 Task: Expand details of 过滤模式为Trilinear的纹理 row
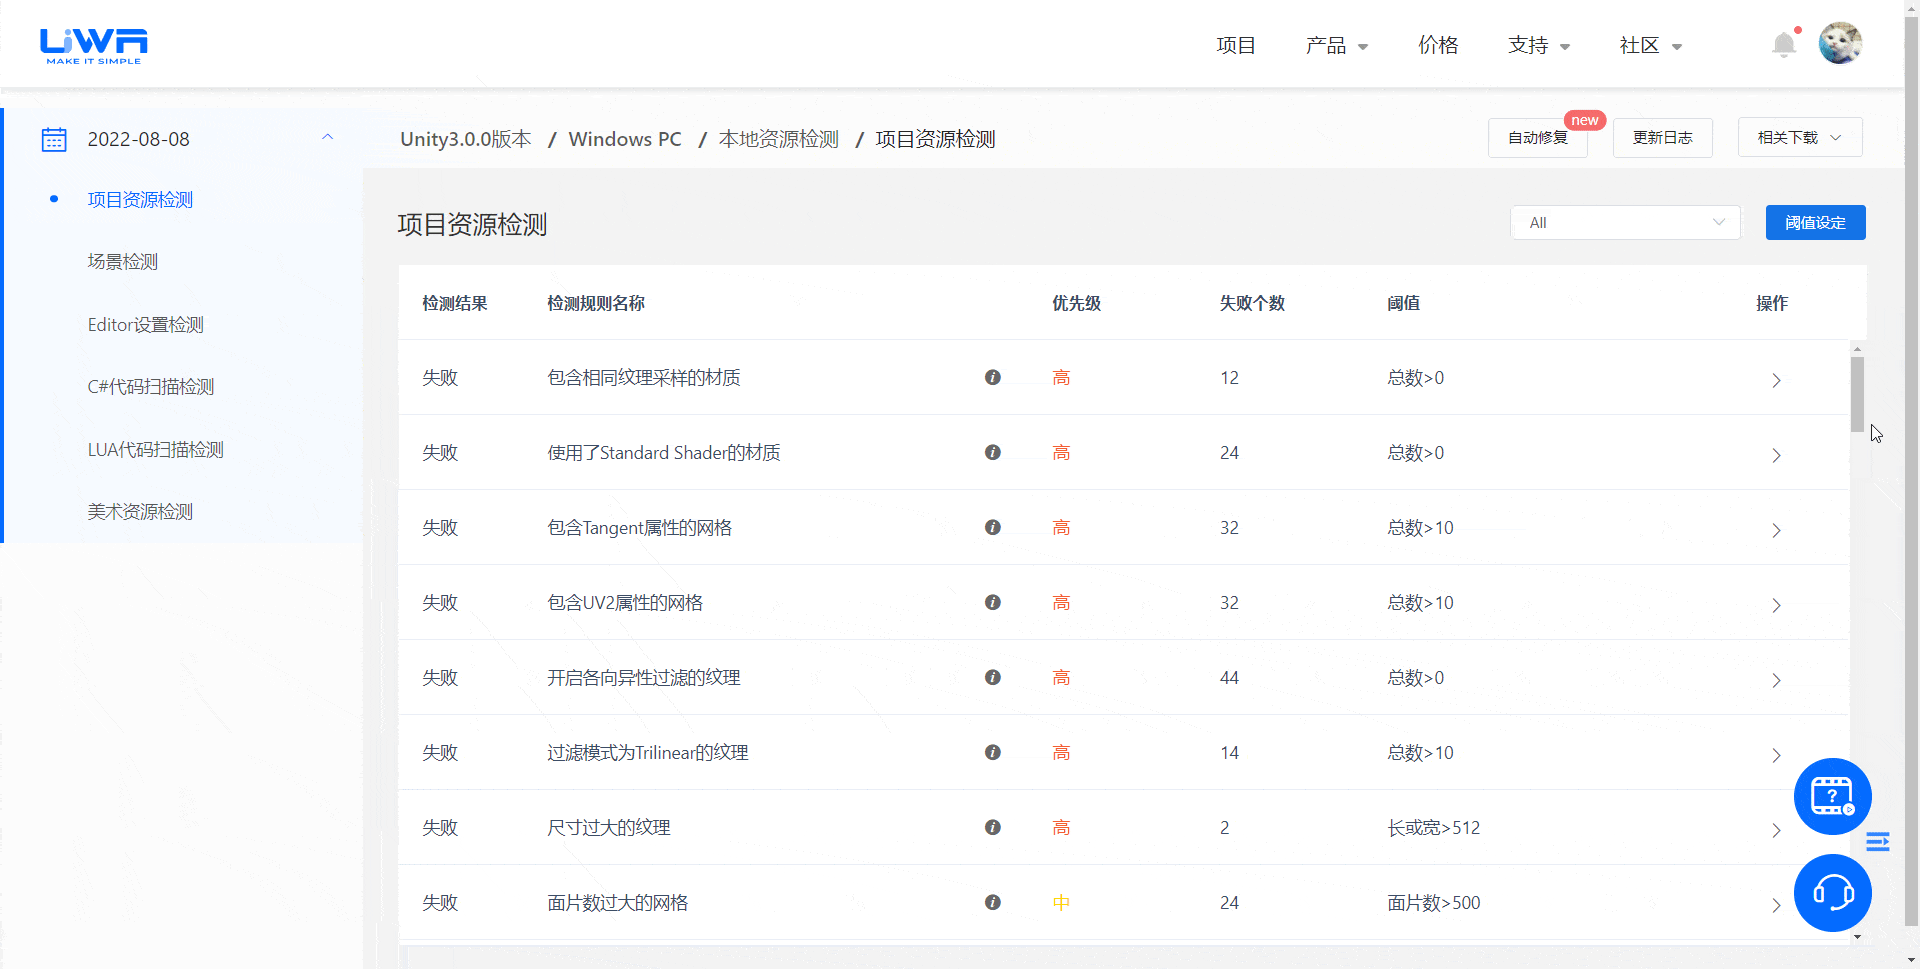click(x=1776, y=755)
